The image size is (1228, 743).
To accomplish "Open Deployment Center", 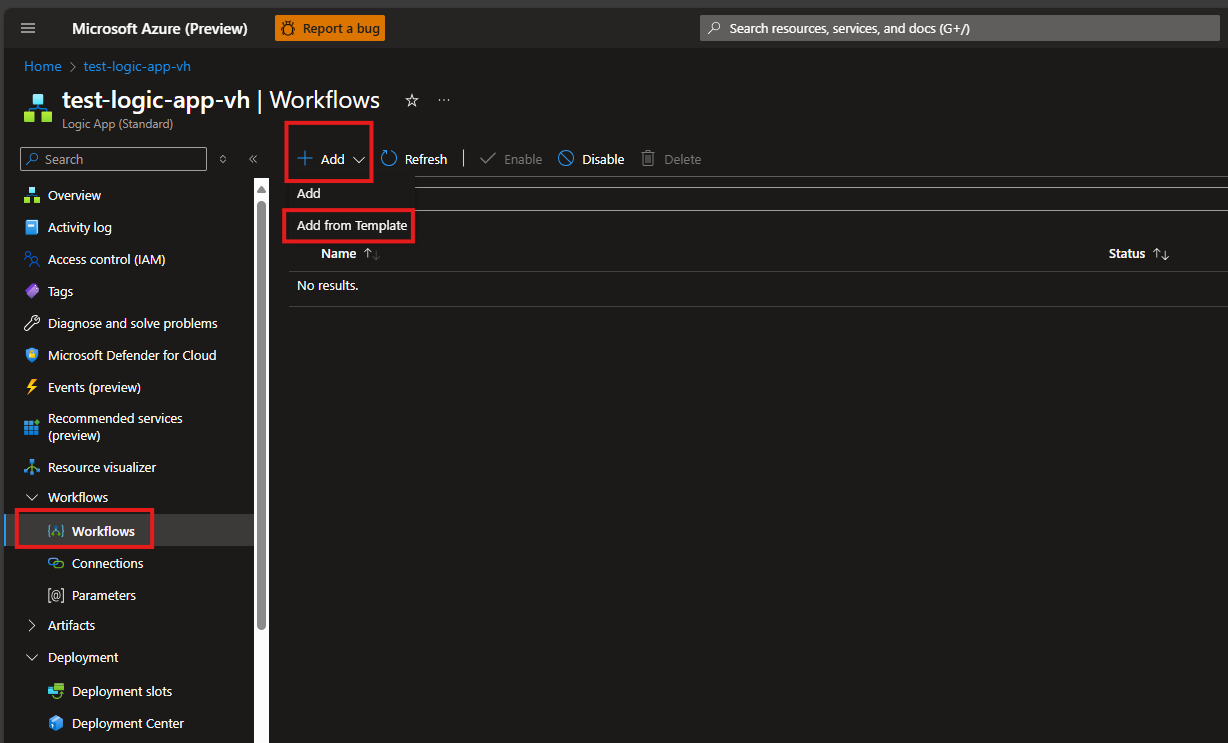I will (128, 723).
